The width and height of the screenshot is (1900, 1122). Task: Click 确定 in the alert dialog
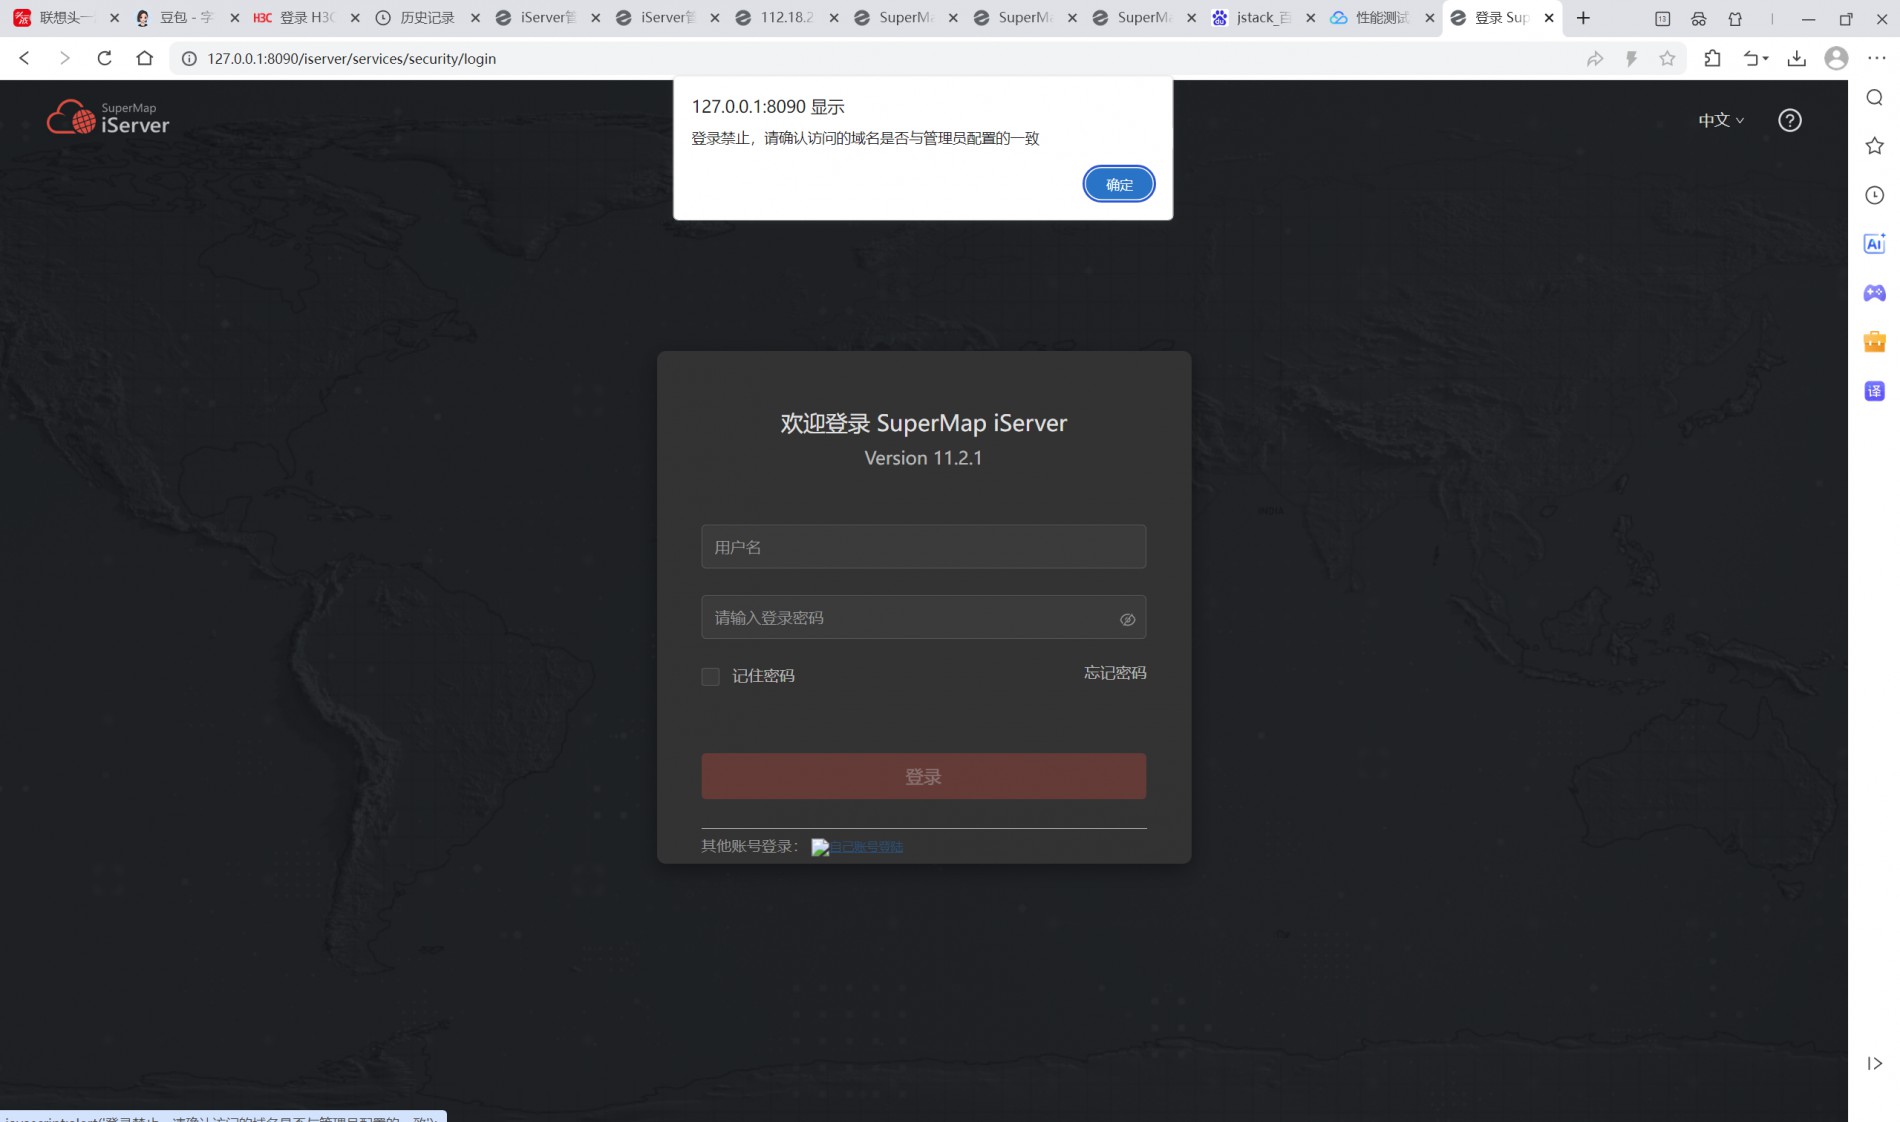[1118, 184]
